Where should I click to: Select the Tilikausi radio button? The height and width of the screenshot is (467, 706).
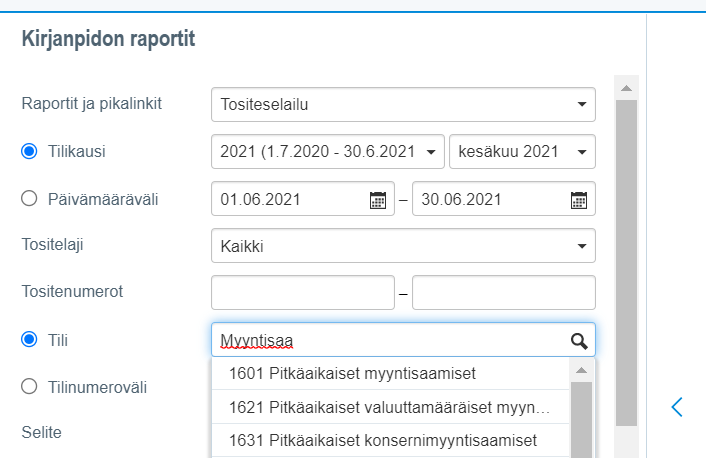(29, 151)
